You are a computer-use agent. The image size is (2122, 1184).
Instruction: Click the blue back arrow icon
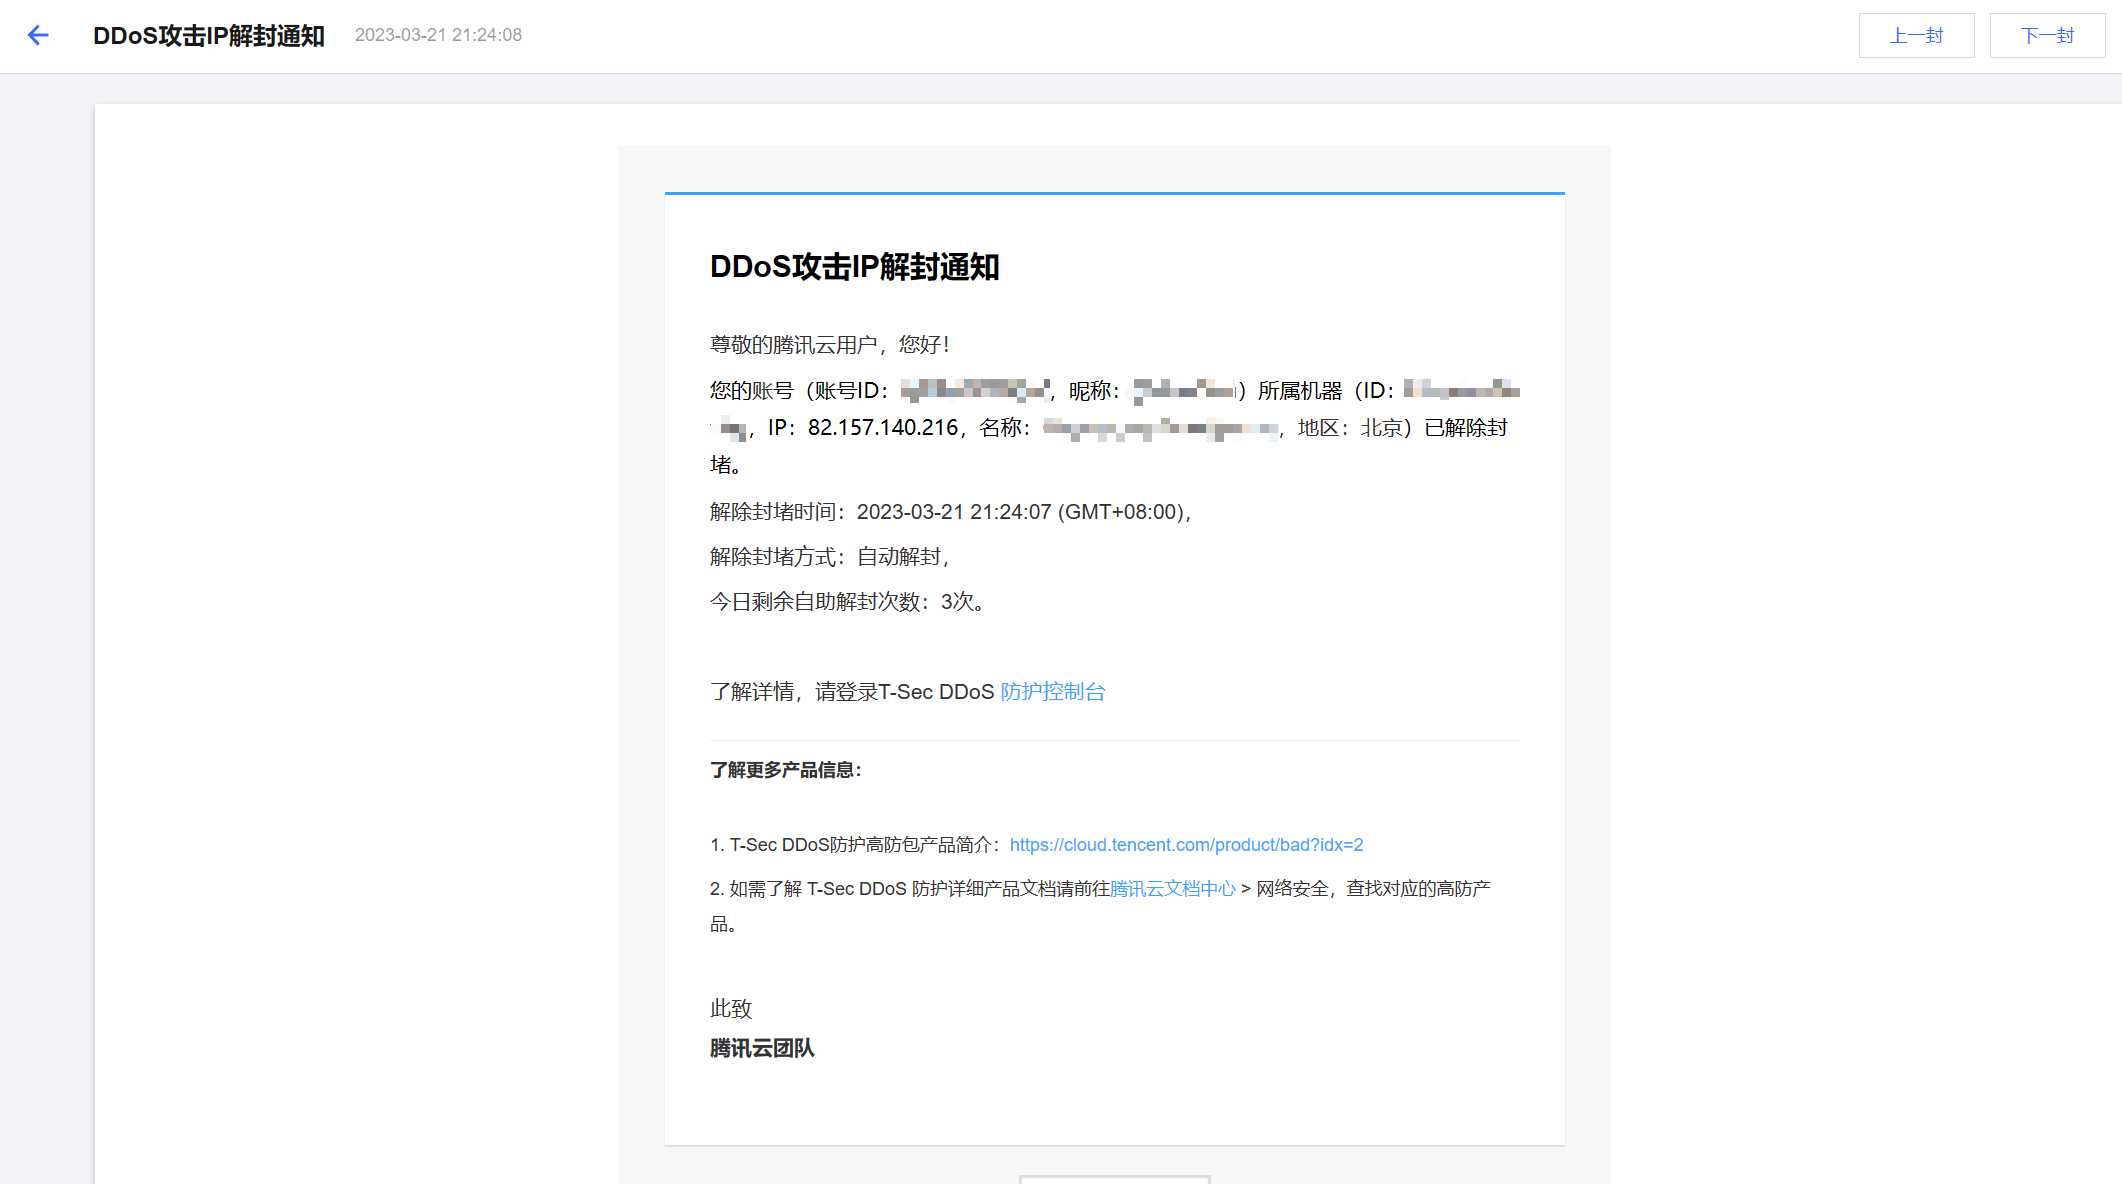pyautogui.click(x=38, y=36)
